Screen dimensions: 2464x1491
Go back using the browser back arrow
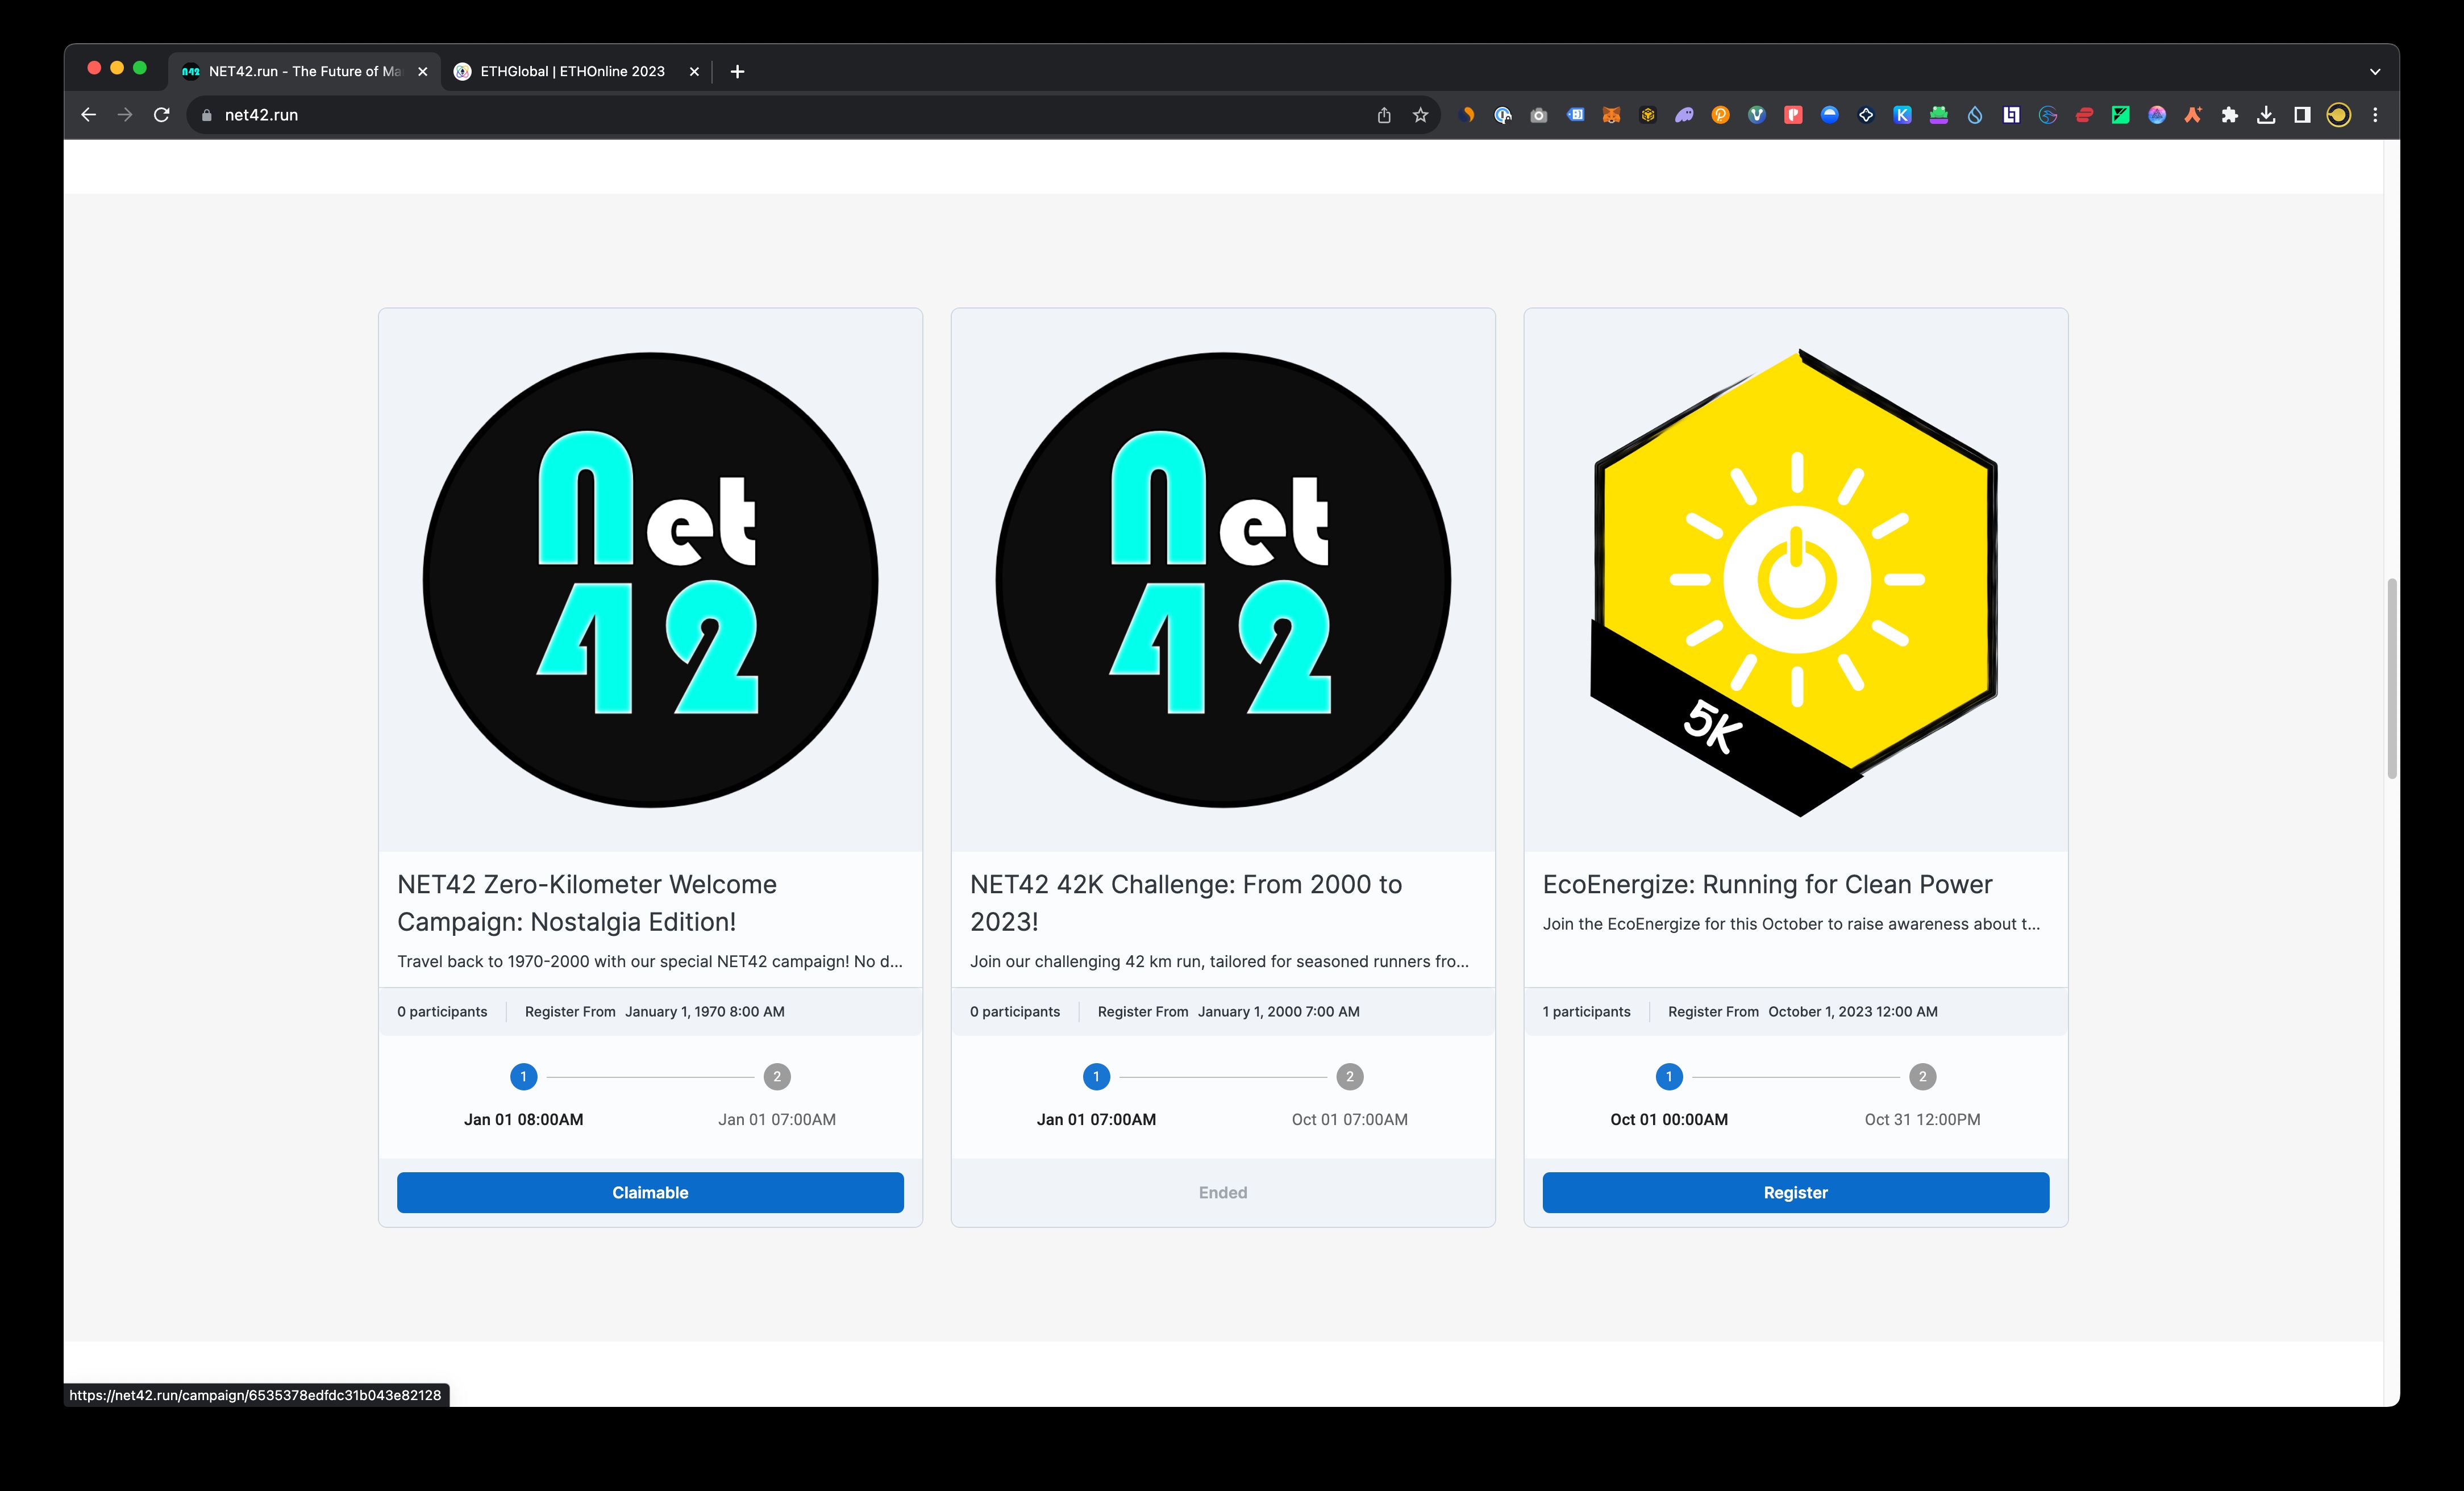pyautogui.click(x=88, y=115)
